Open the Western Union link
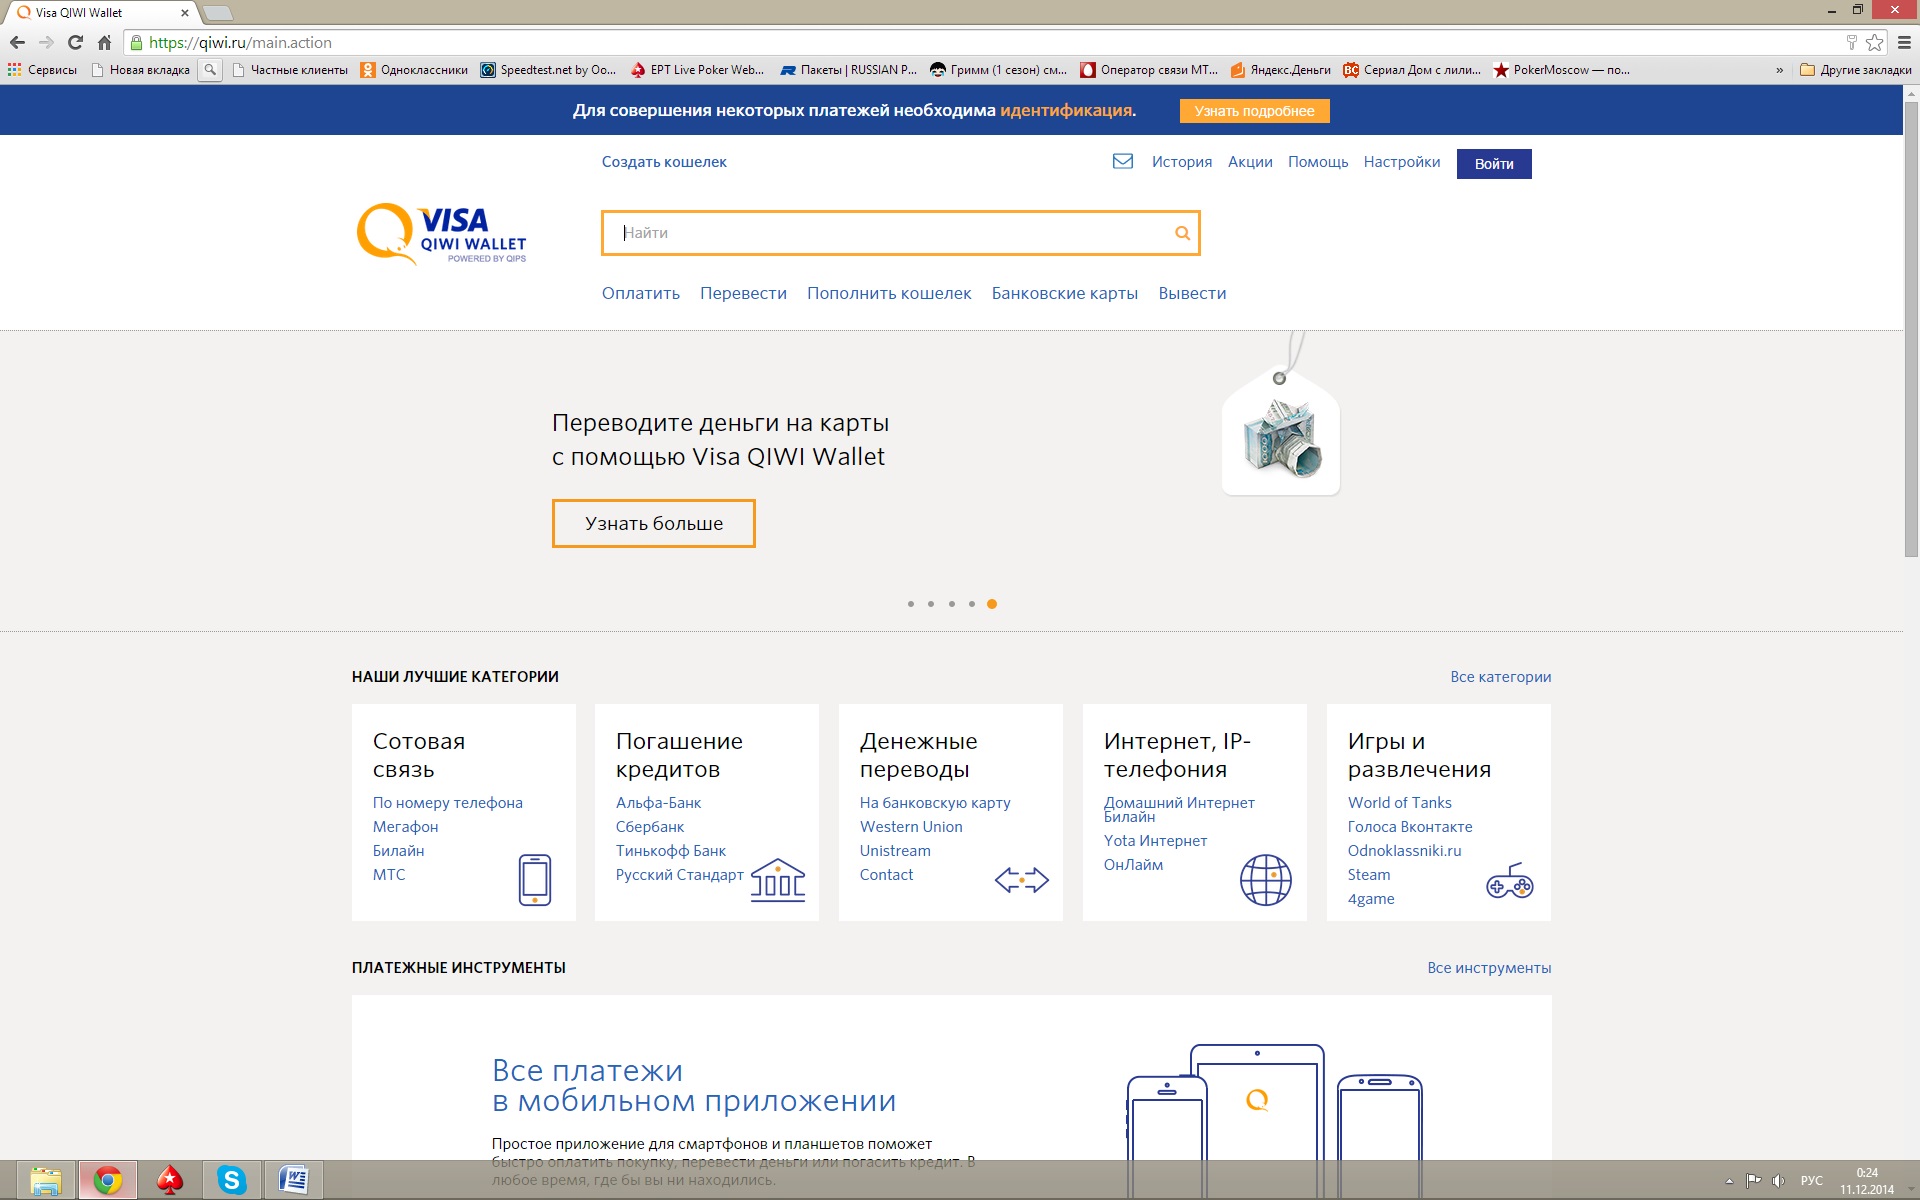 coord(911,827)
